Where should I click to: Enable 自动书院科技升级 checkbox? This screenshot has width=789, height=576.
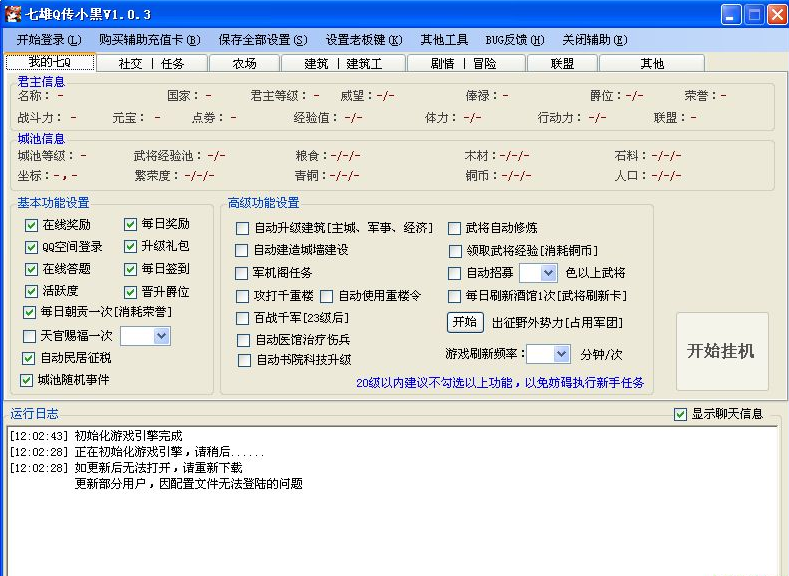tap(245, 360)
